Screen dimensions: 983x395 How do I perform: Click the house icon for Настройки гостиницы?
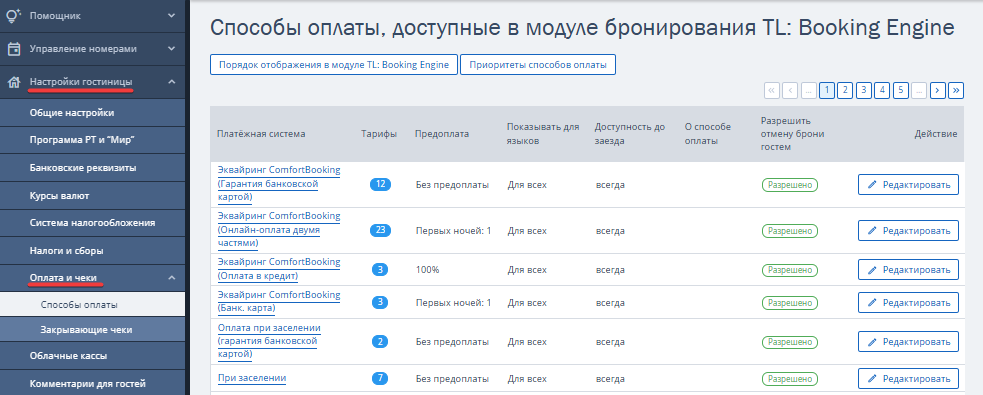tap(14, 82)
